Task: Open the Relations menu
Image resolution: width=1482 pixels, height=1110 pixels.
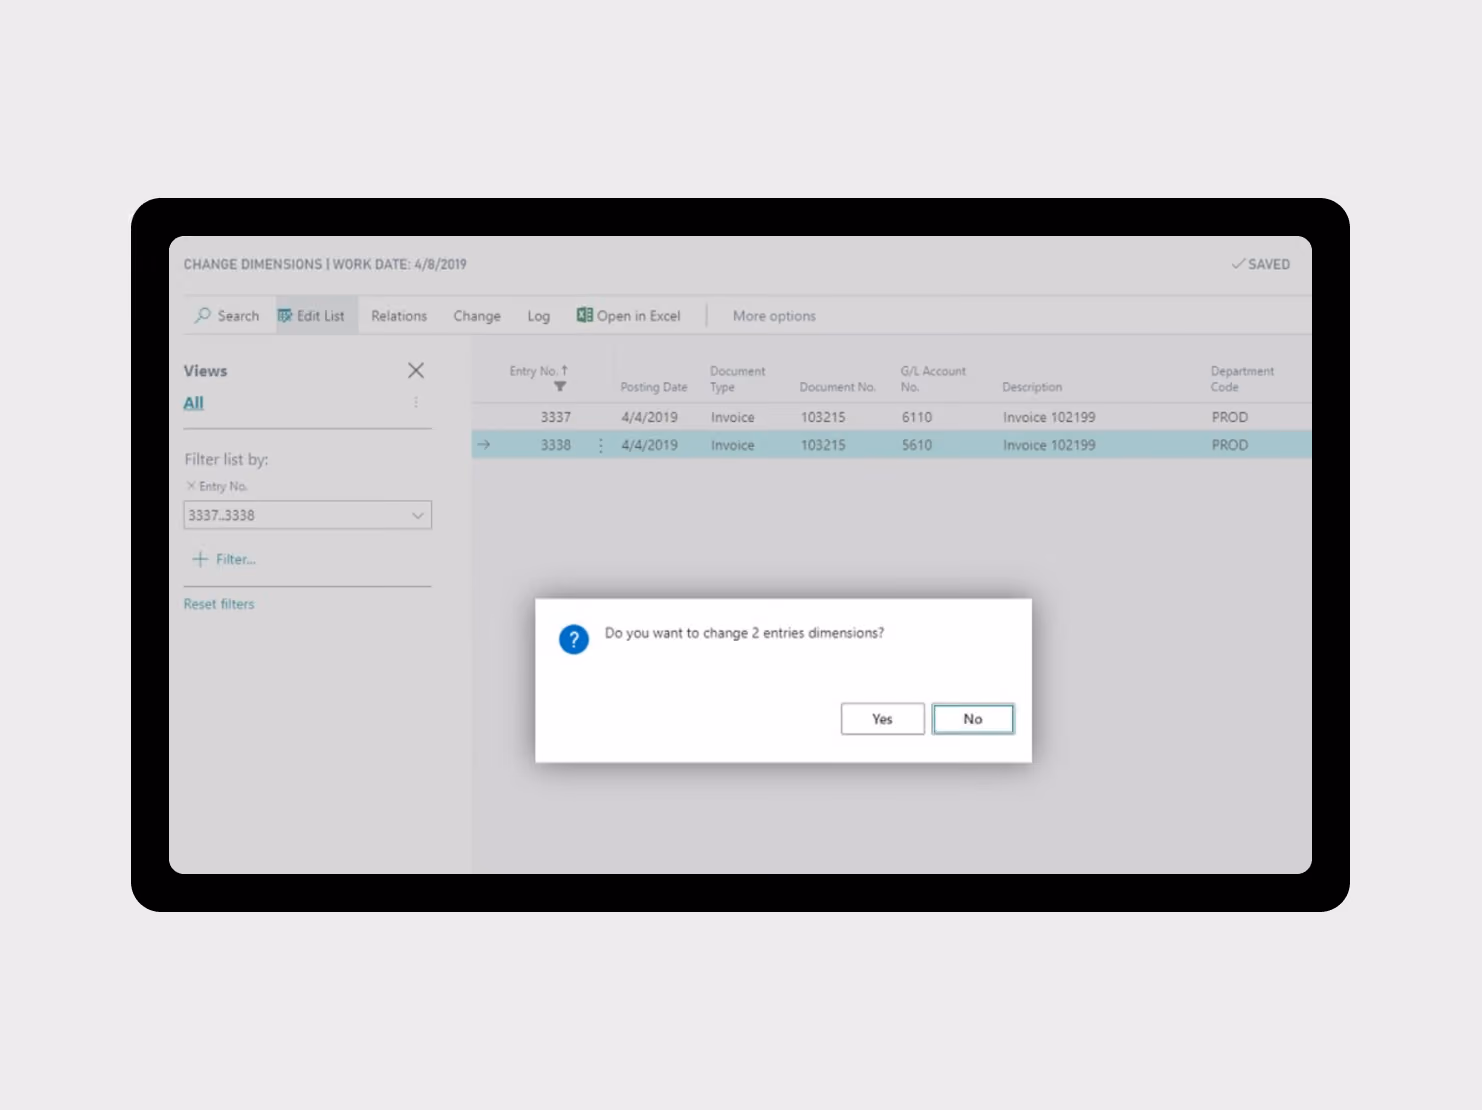Action: [399, 316]
